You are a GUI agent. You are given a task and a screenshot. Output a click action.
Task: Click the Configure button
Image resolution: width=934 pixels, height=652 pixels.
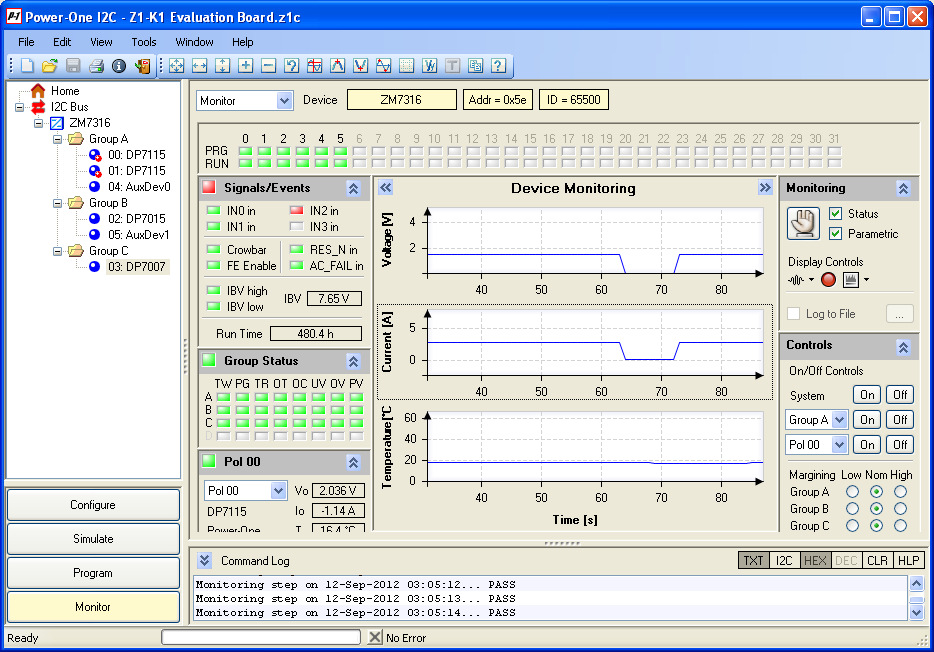tap(92, 505)
